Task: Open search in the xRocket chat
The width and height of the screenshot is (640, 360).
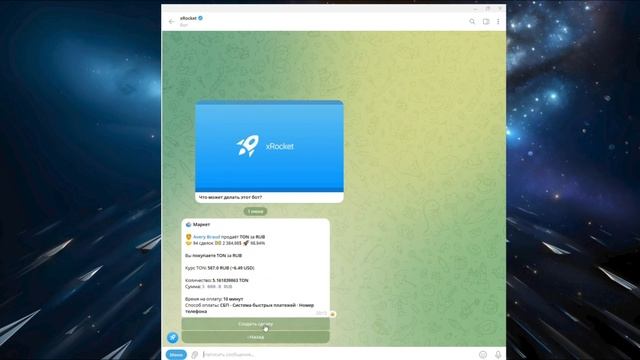Action: (472, 22)
